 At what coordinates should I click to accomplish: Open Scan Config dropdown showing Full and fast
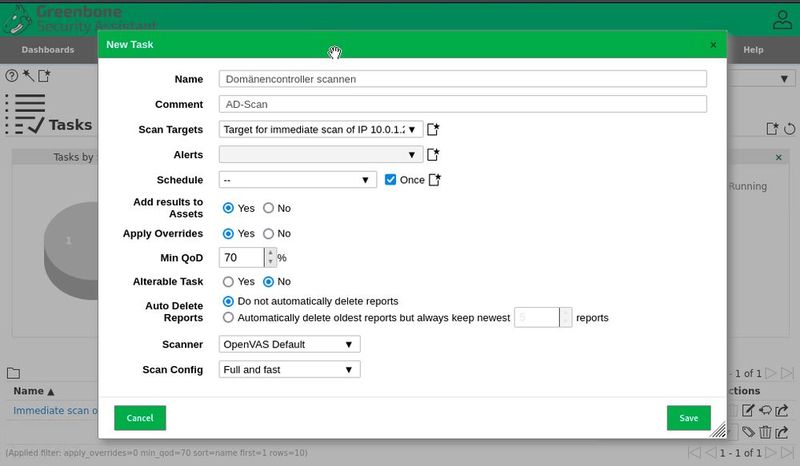(x=289, y=370)
